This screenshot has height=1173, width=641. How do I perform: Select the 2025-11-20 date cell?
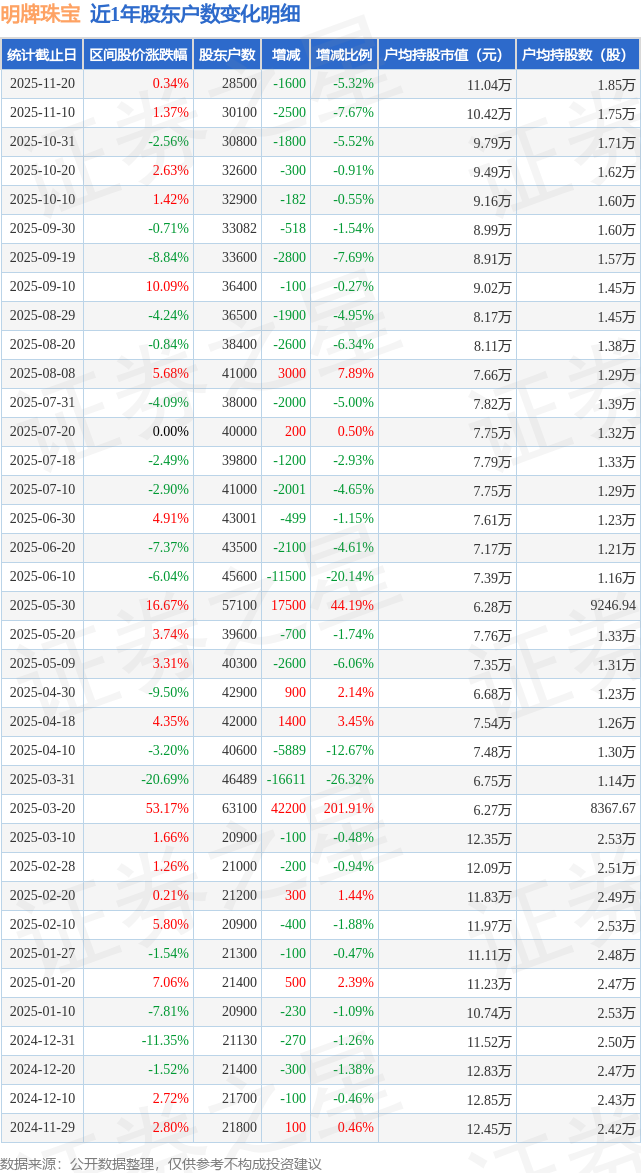click(x=42, y=84)
